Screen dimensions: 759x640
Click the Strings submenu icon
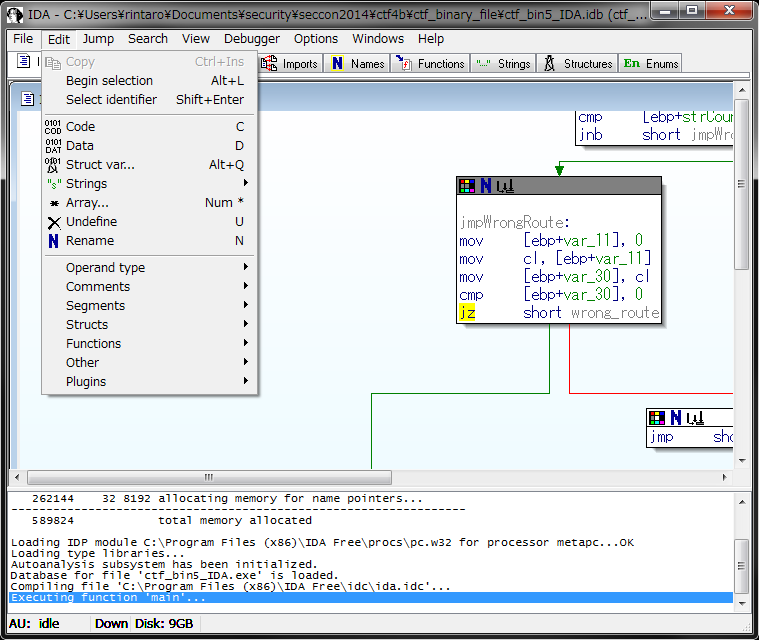point(54,184)
